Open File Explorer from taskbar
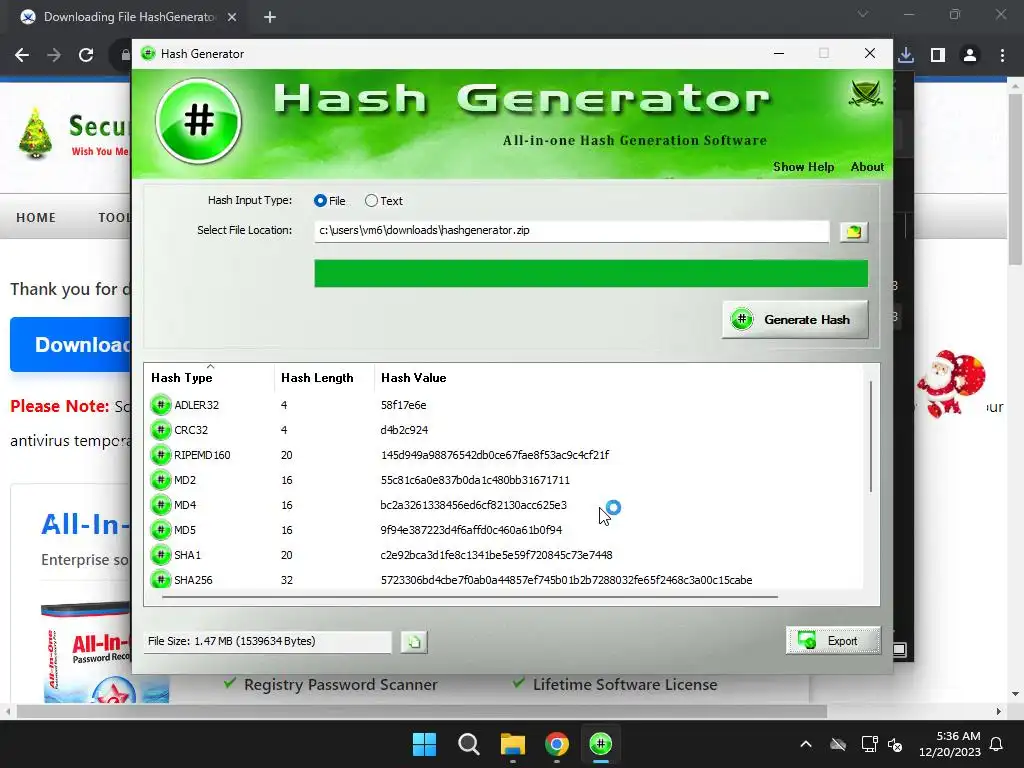The width and height of the screenshot is (1024, 768). tap(513, 744)
